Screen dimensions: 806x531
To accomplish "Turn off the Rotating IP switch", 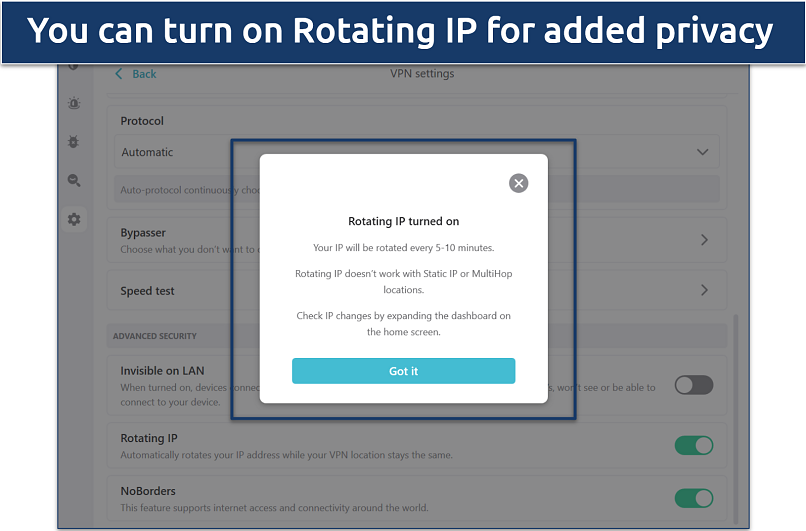I will (x=693, y=445).
